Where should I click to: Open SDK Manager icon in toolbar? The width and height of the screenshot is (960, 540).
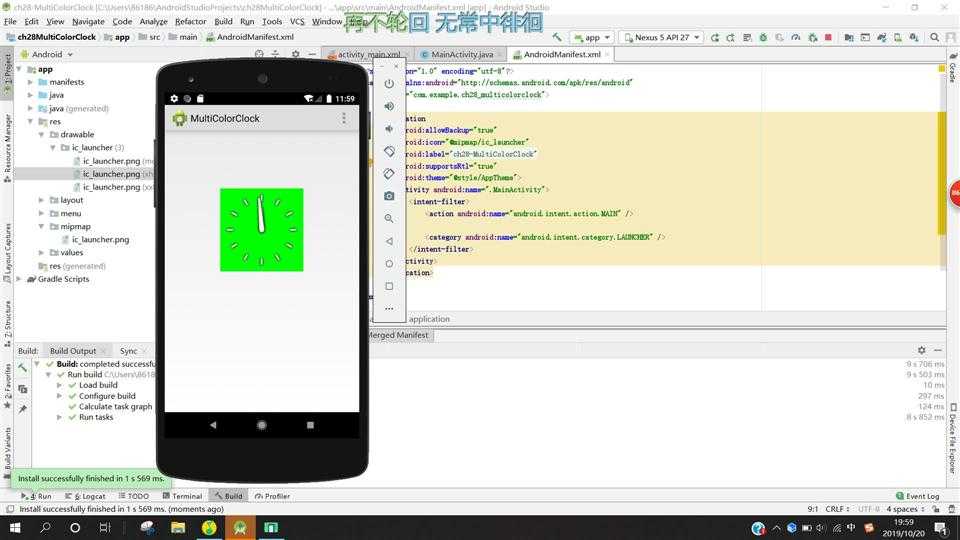[913, 37]
